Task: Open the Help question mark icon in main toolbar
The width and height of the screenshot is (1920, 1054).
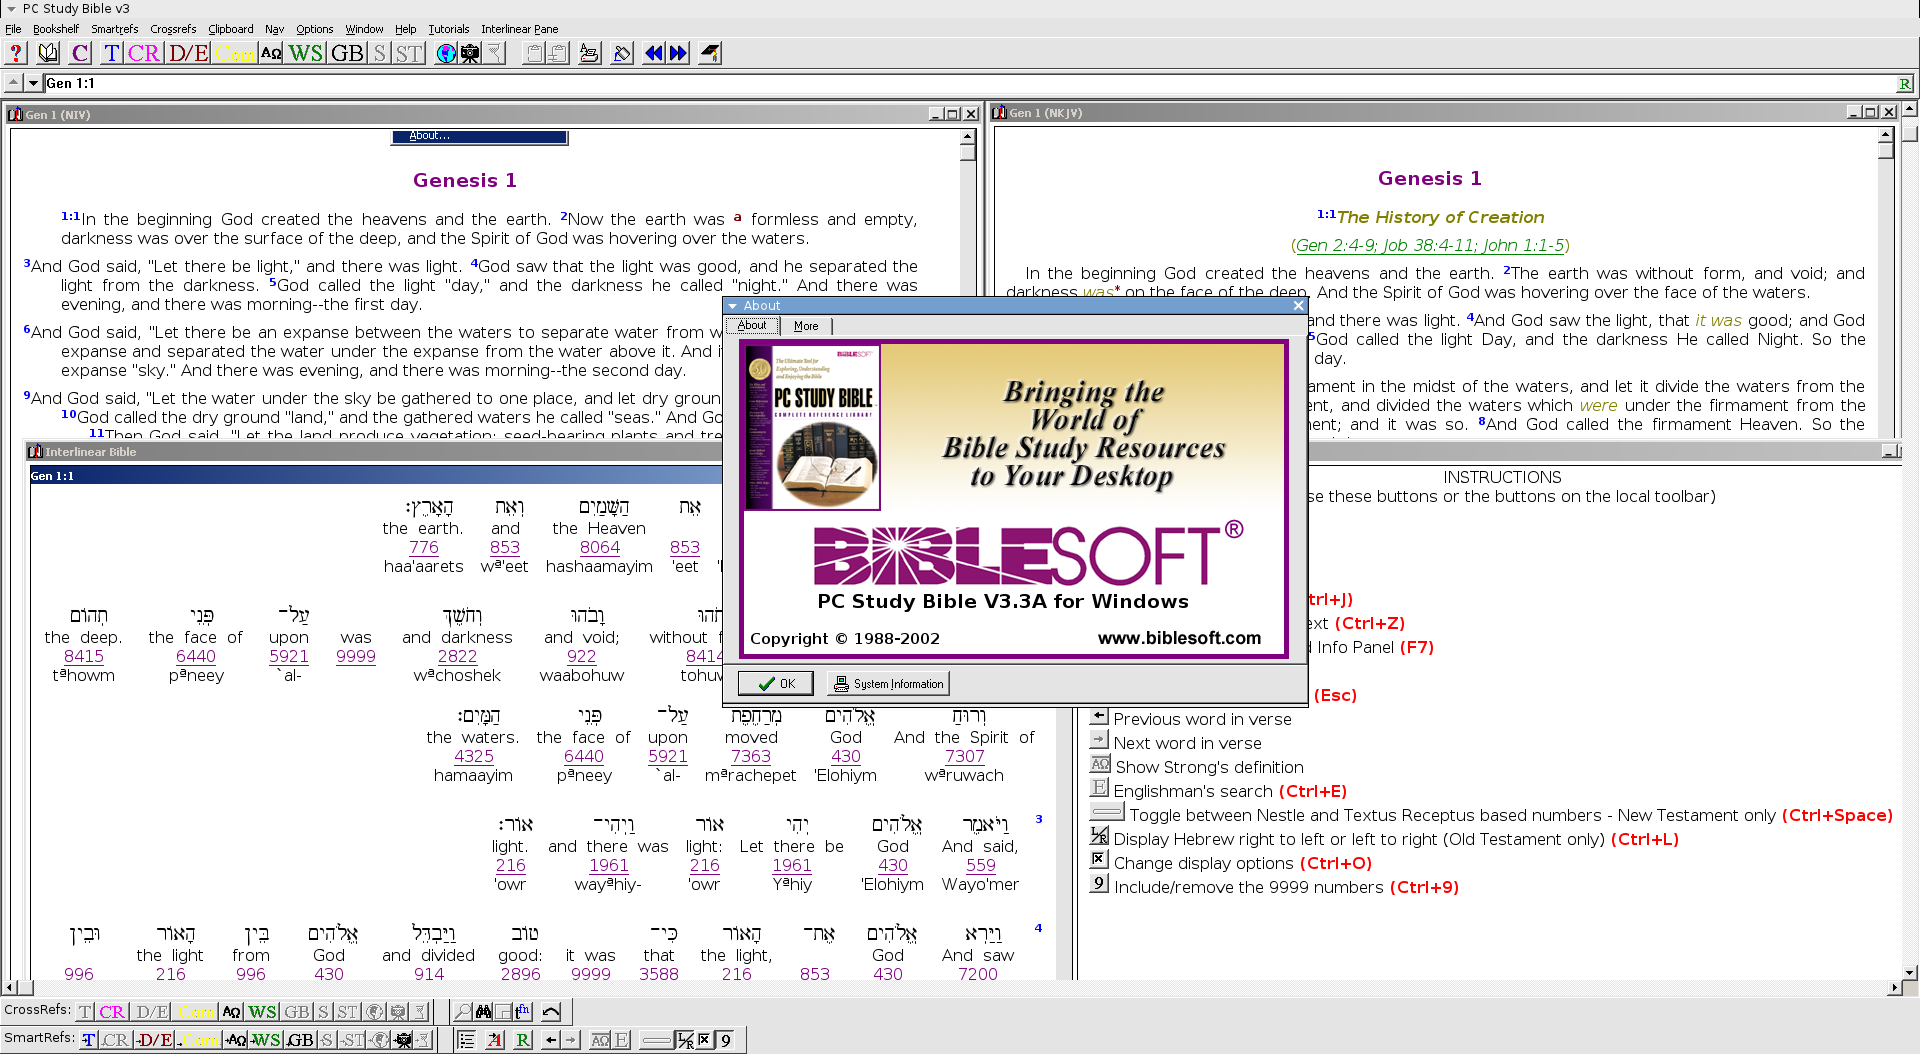Action: (x=16, y=53)
